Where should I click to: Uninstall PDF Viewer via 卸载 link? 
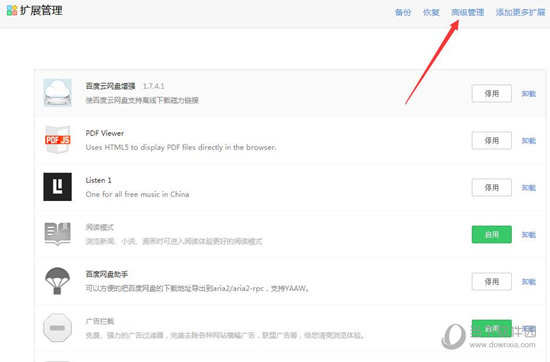[x=529, y=140]
